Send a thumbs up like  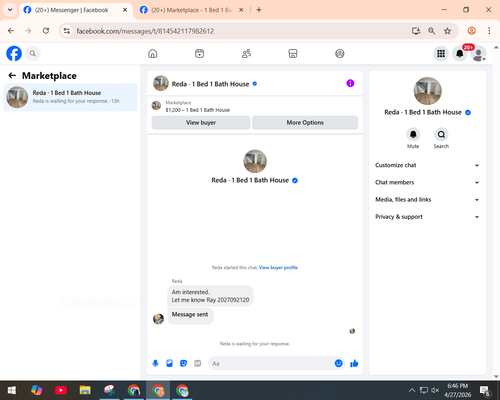click(354, 363)
